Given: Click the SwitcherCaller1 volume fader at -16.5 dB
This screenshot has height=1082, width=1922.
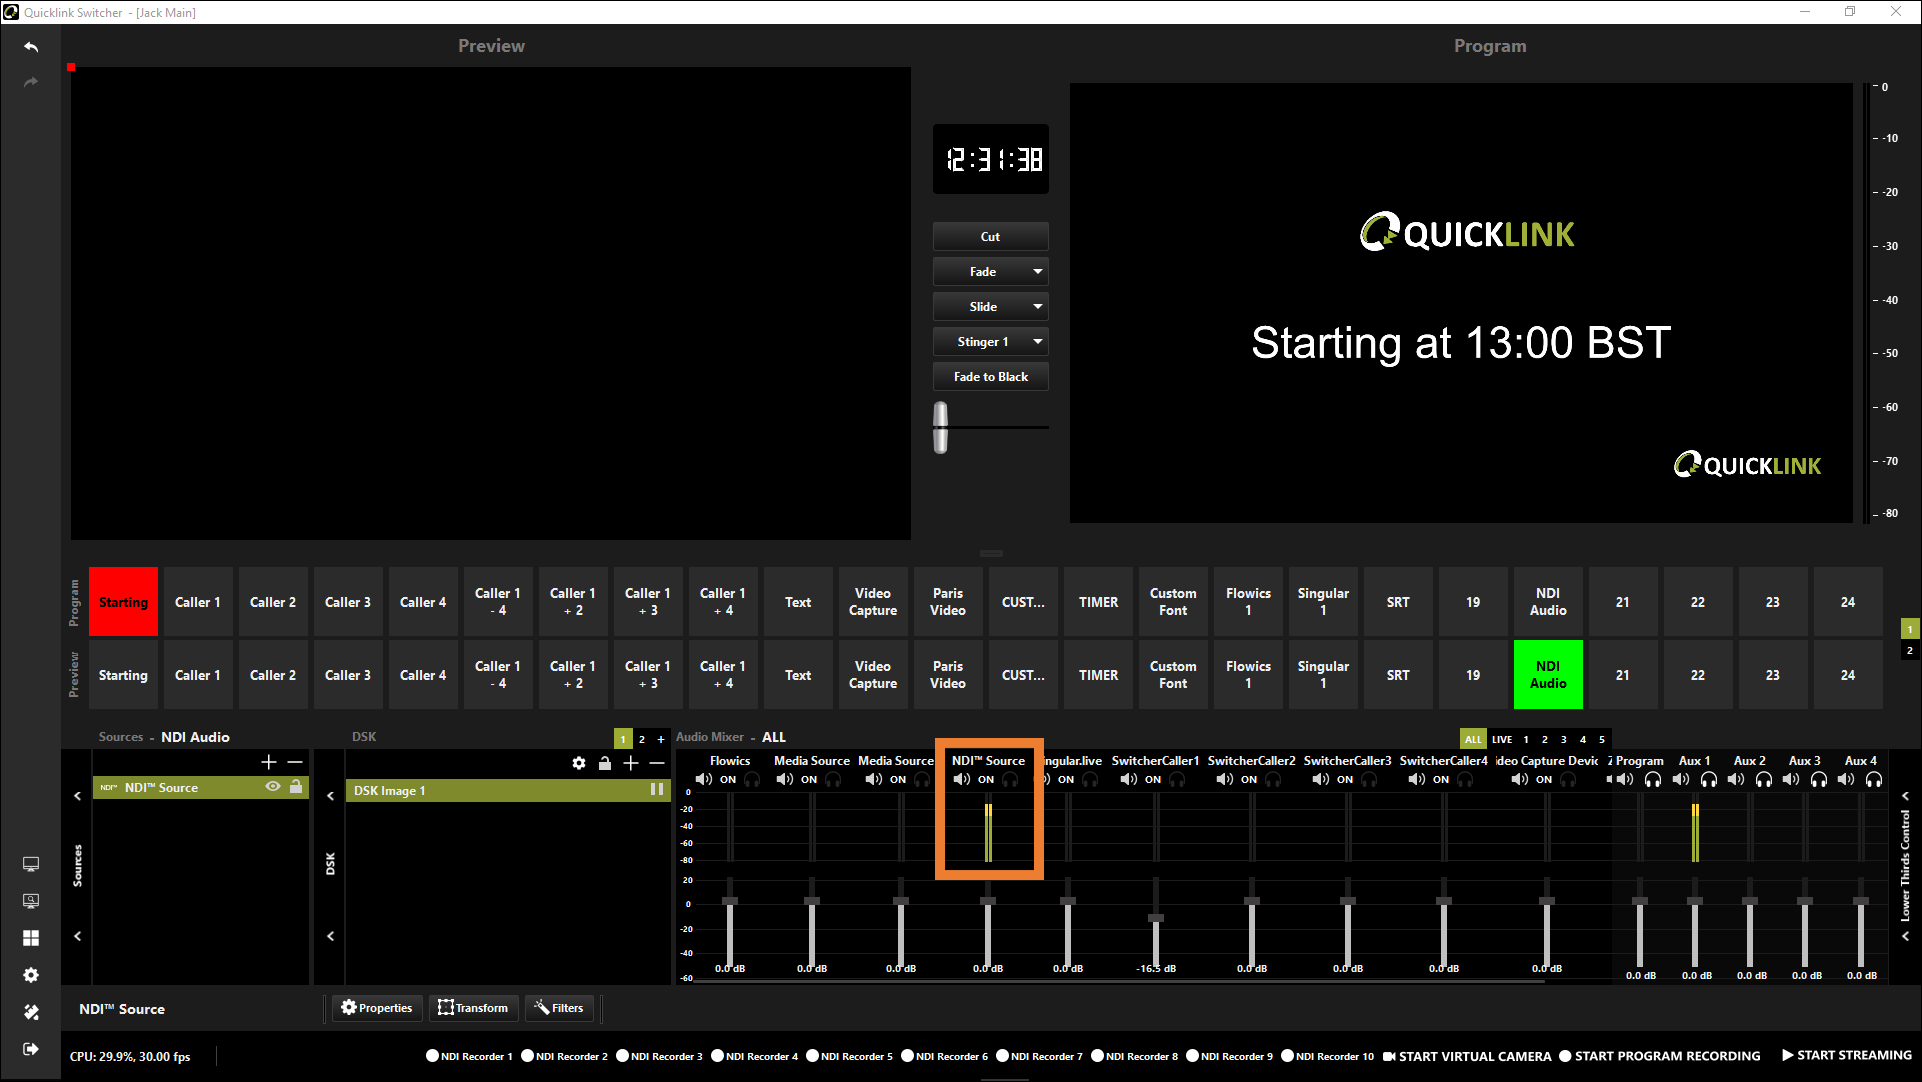Looking at the screenshot, I should [x=1156, y=918].
